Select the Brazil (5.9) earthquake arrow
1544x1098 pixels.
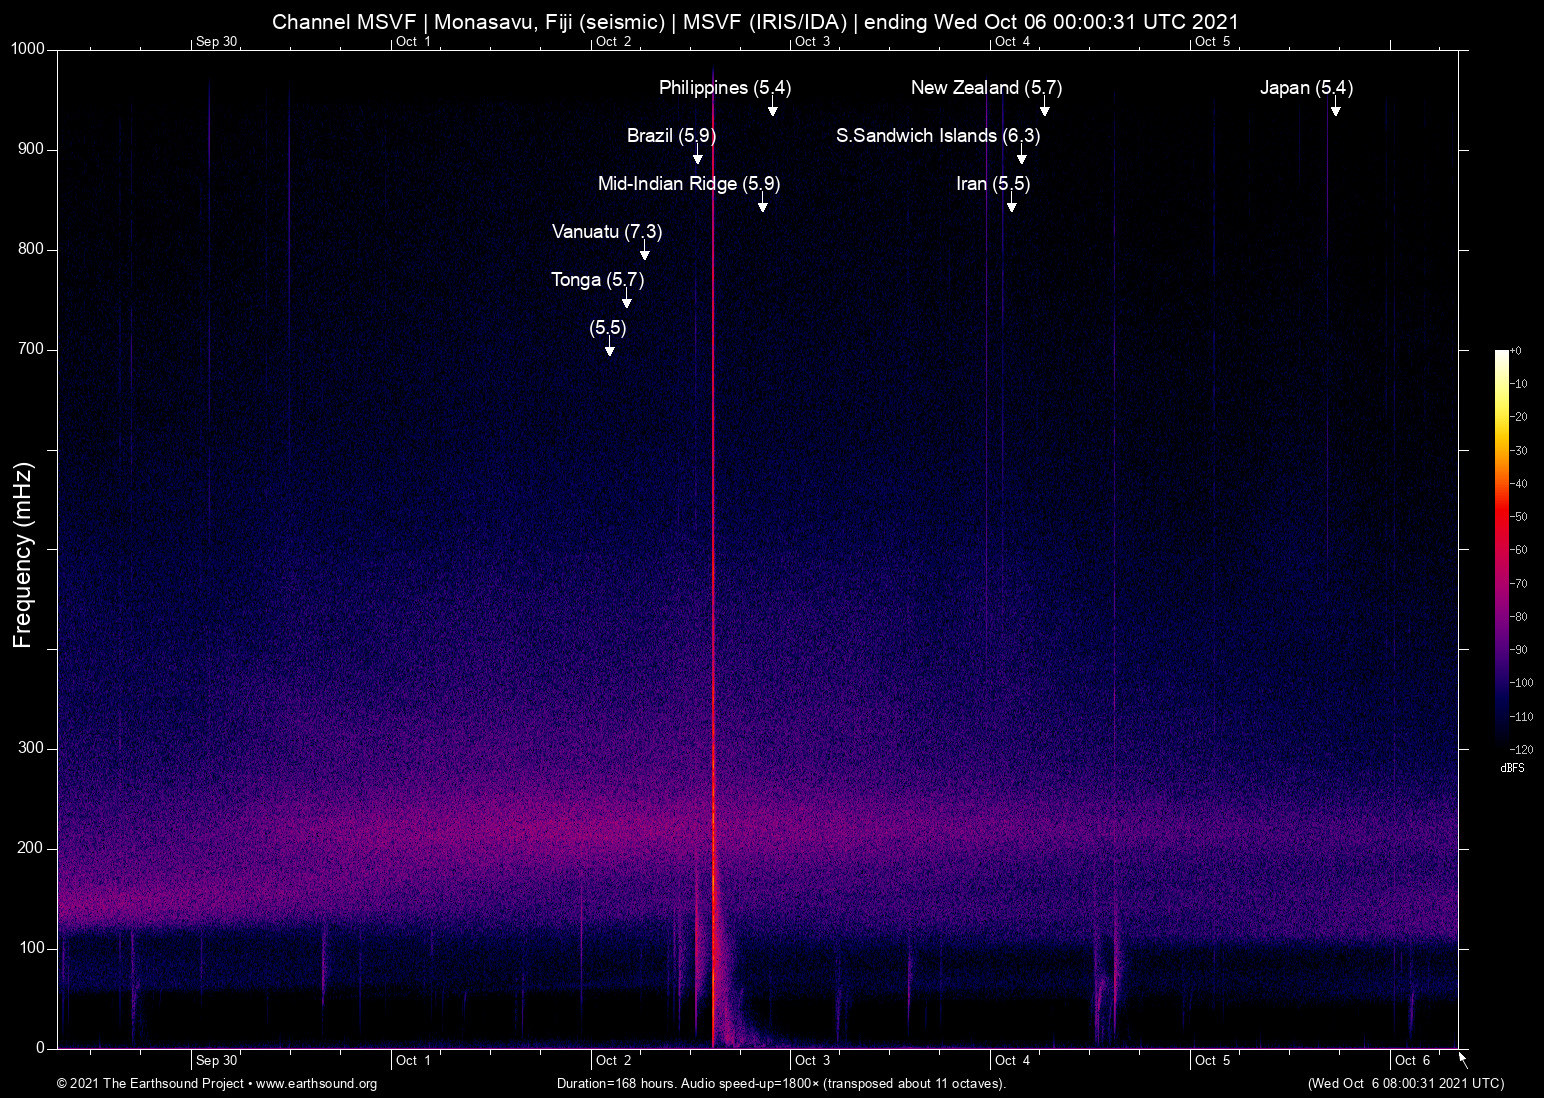[x=698, y=155]
